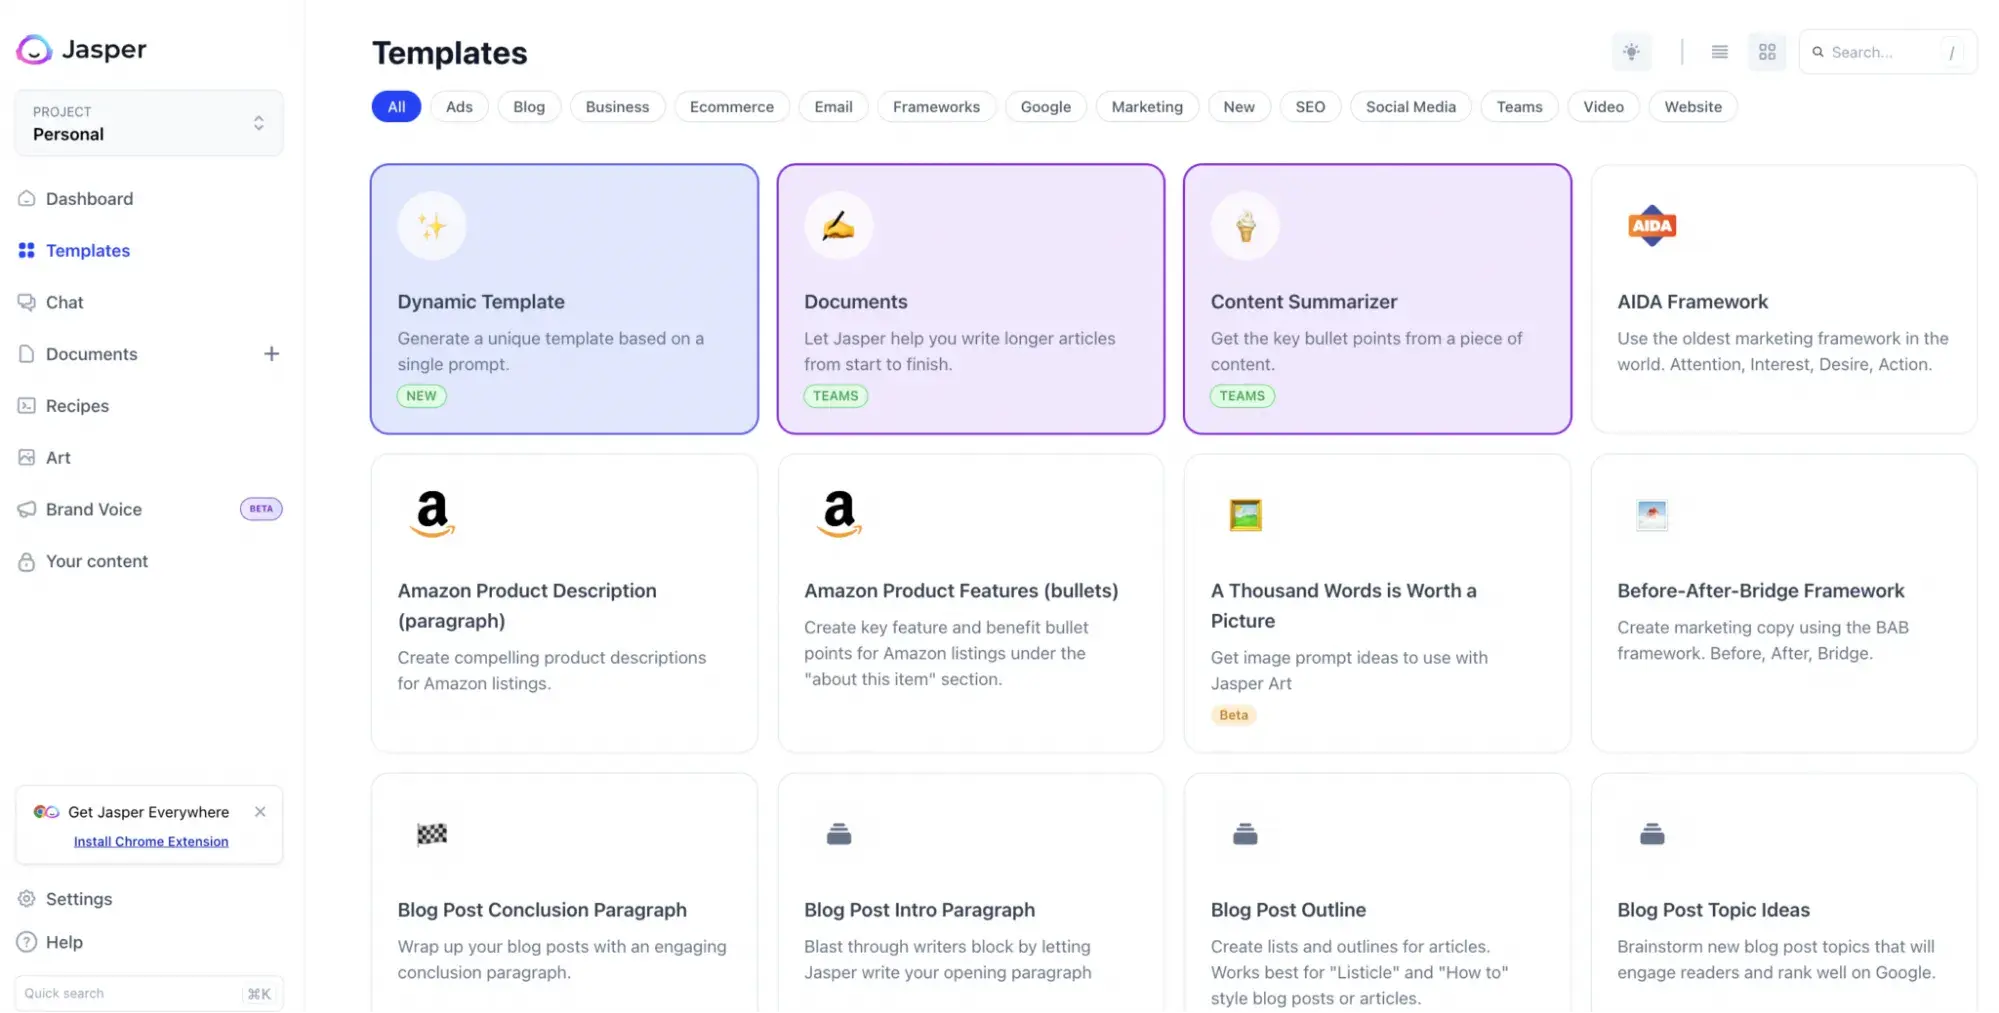The width and height of the screenshot is (1999, 1013).
Task: Toggle the light/dark theme button
Action: click(1631, 52)
